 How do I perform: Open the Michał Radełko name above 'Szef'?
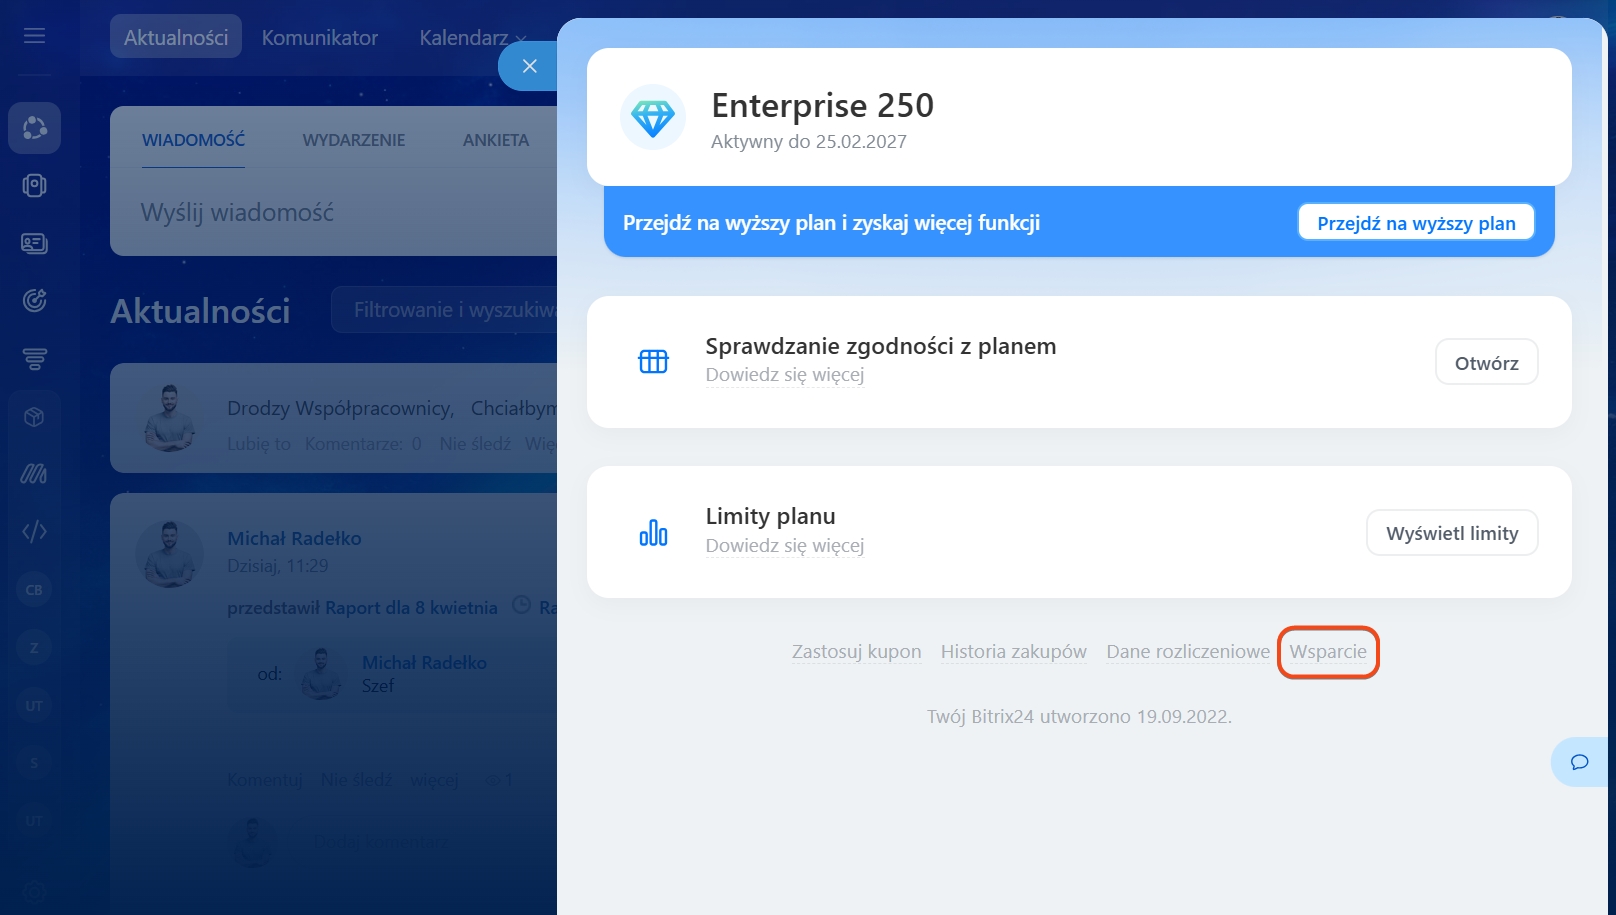point(424,663)
